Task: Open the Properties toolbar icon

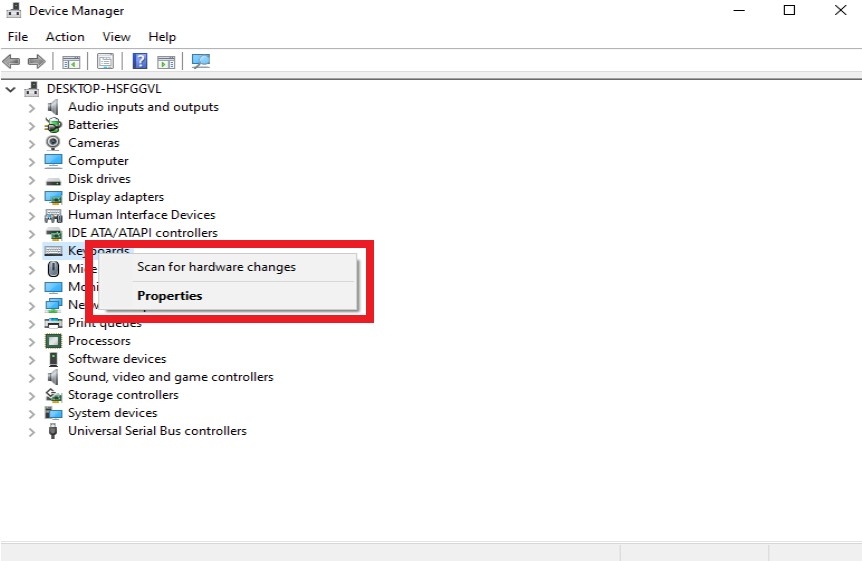Action: coord(105,62)
